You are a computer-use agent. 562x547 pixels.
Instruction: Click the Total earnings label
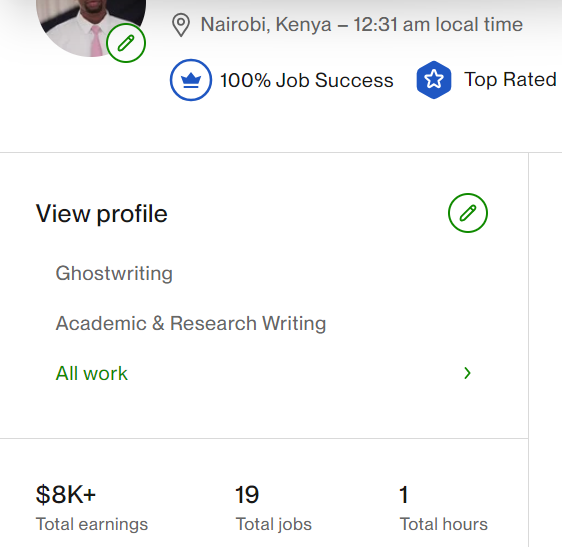pyautogui.click(x=92, y=524)
